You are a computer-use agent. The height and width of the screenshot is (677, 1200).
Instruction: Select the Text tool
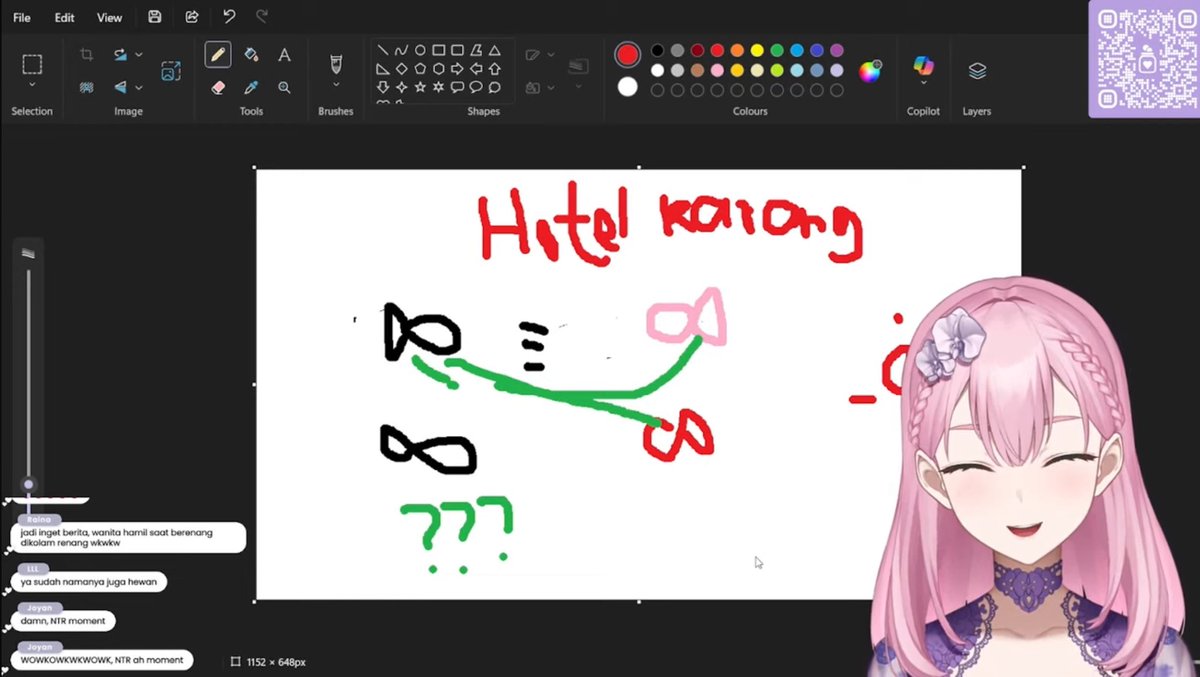284,54
